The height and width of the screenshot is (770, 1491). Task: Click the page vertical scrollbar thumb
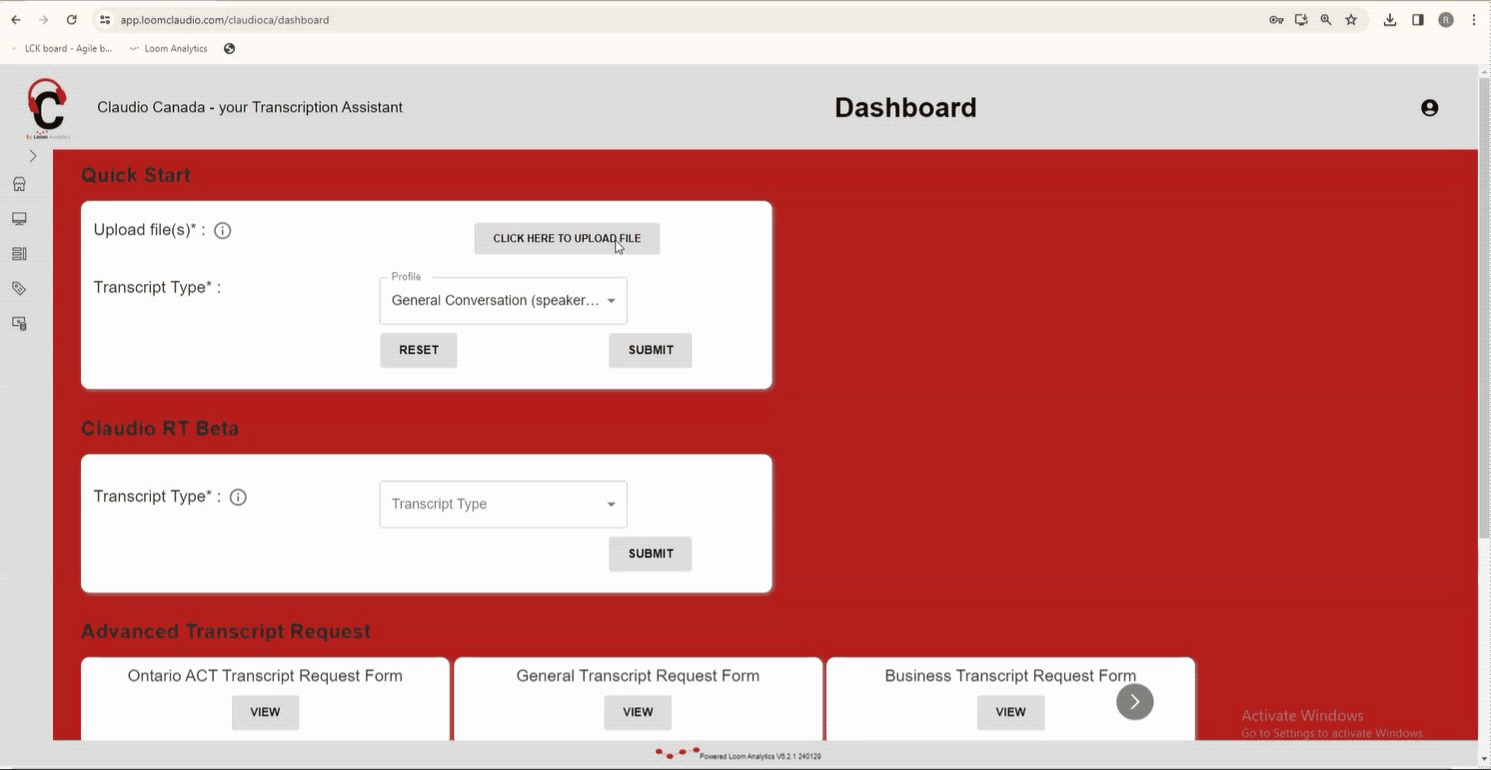[x=1484, y=308]
